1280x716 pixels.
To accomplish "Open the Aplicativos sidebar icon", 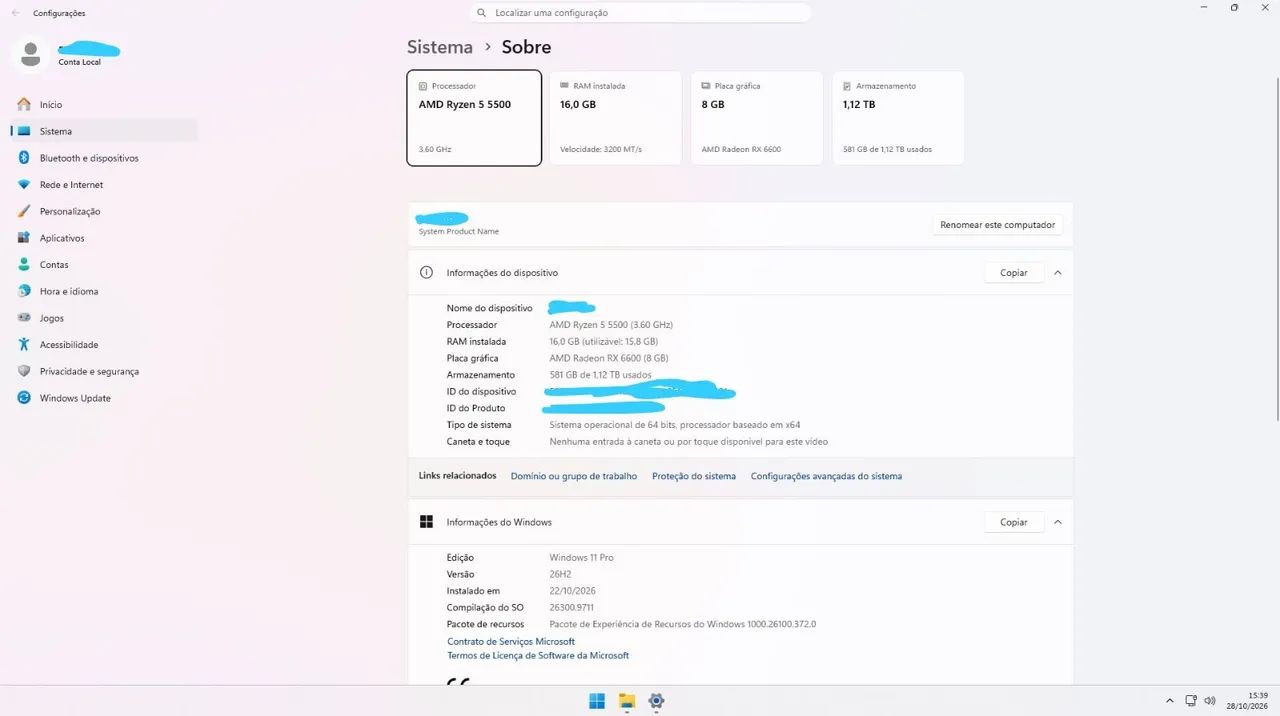I will click(24, 238).
